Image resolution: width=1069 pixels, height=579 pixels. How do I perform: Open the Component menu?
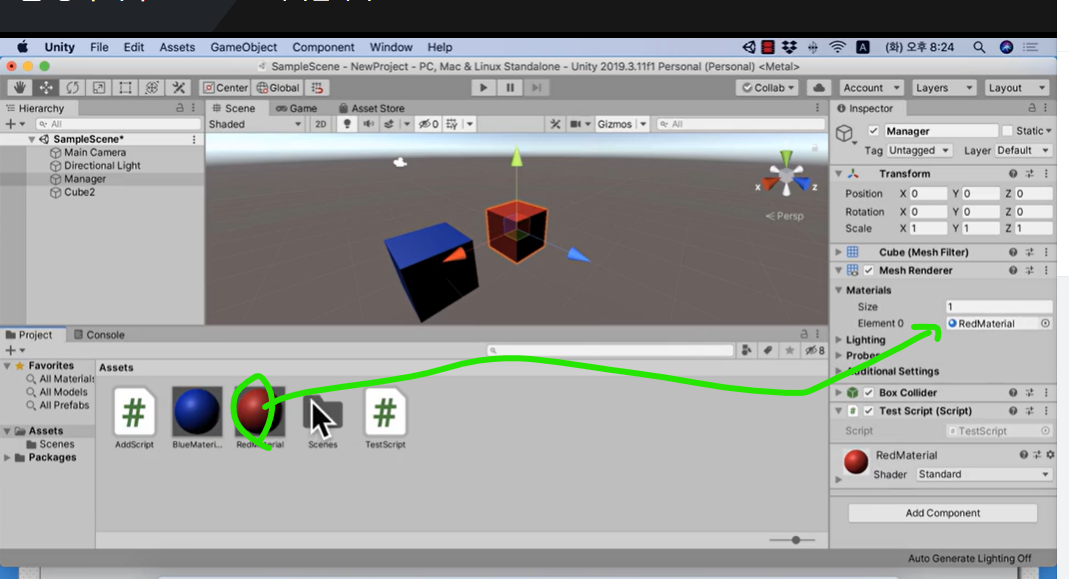(x=323, y=47)
